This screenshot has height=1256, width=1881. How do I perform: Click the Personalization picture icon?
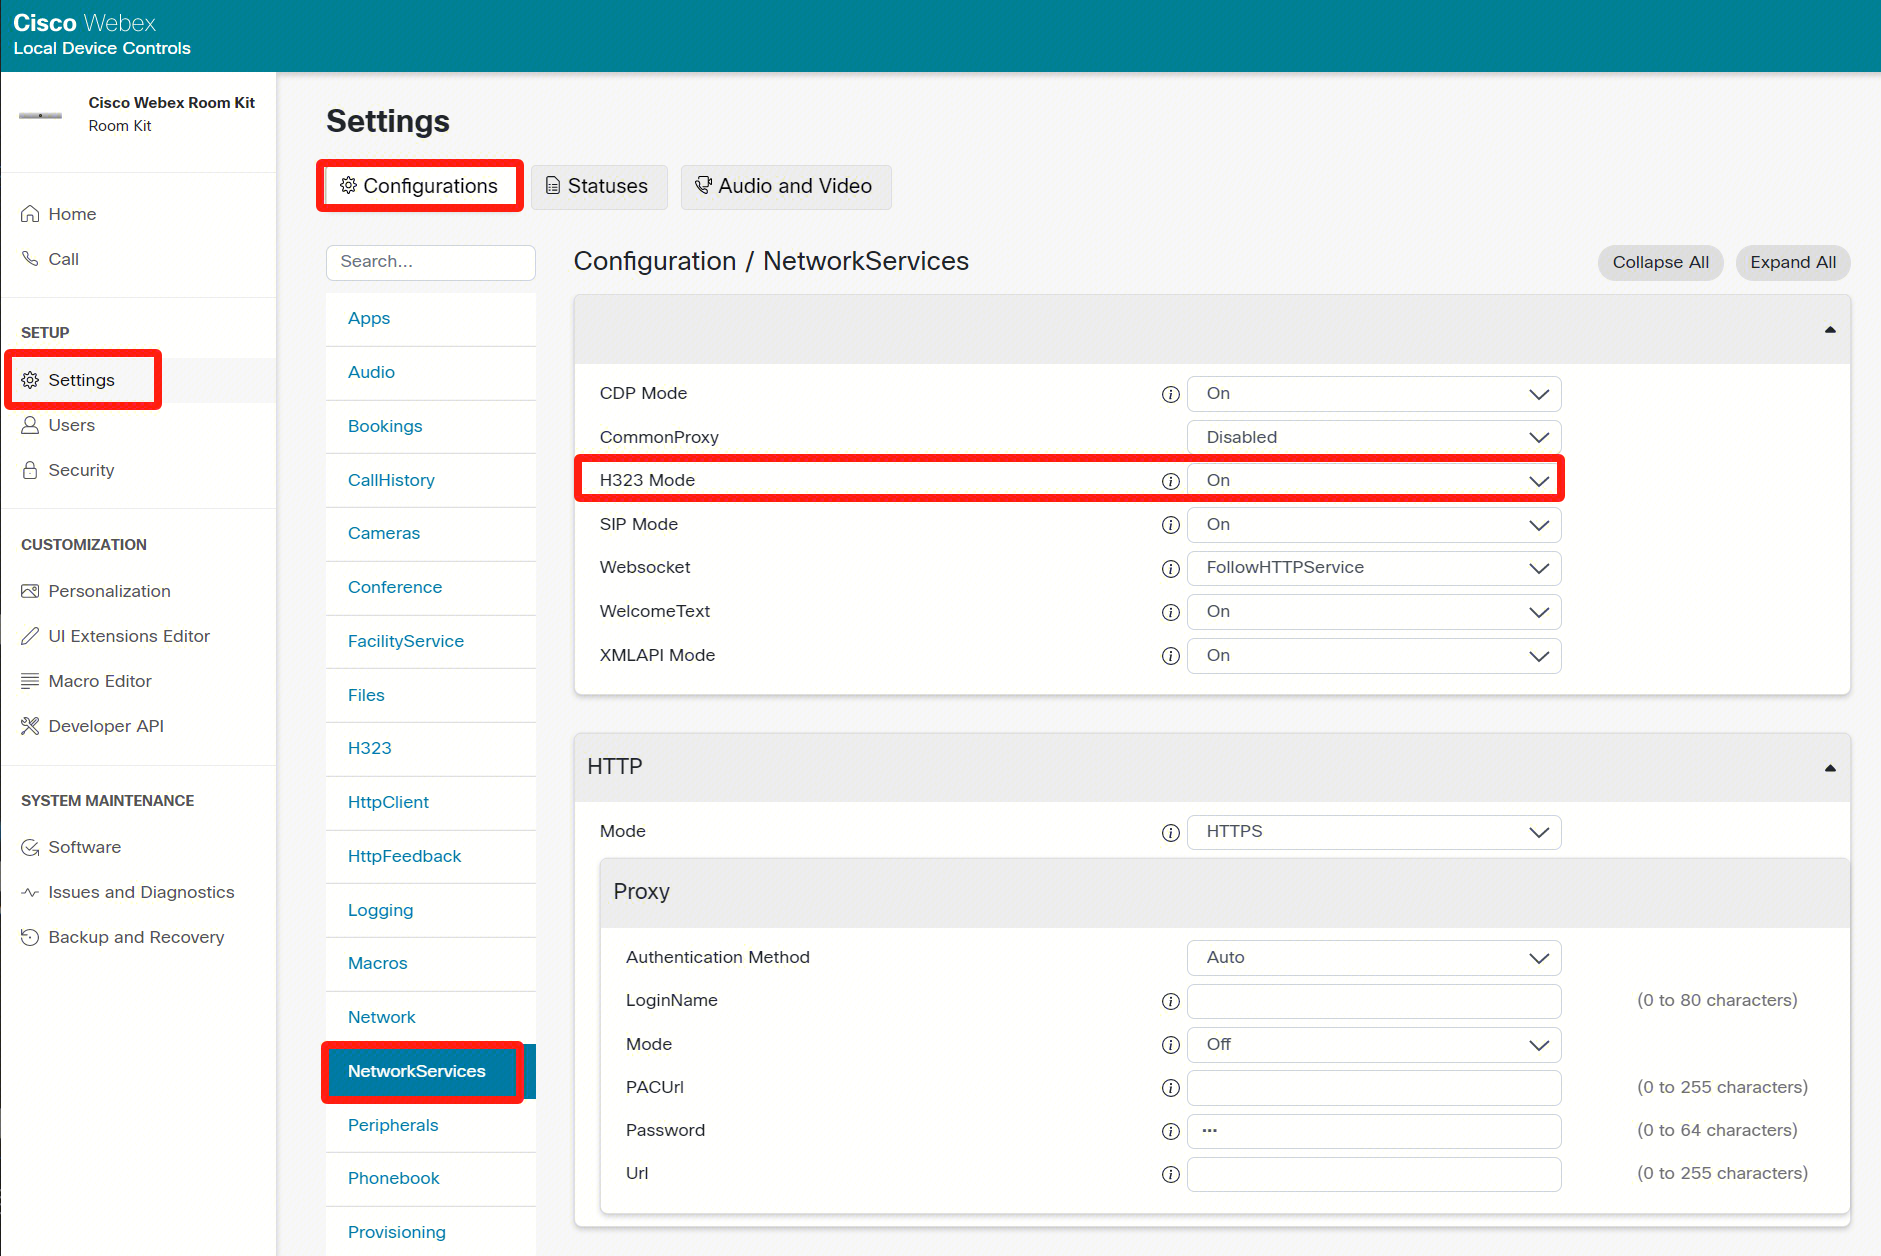click(30, 591)
